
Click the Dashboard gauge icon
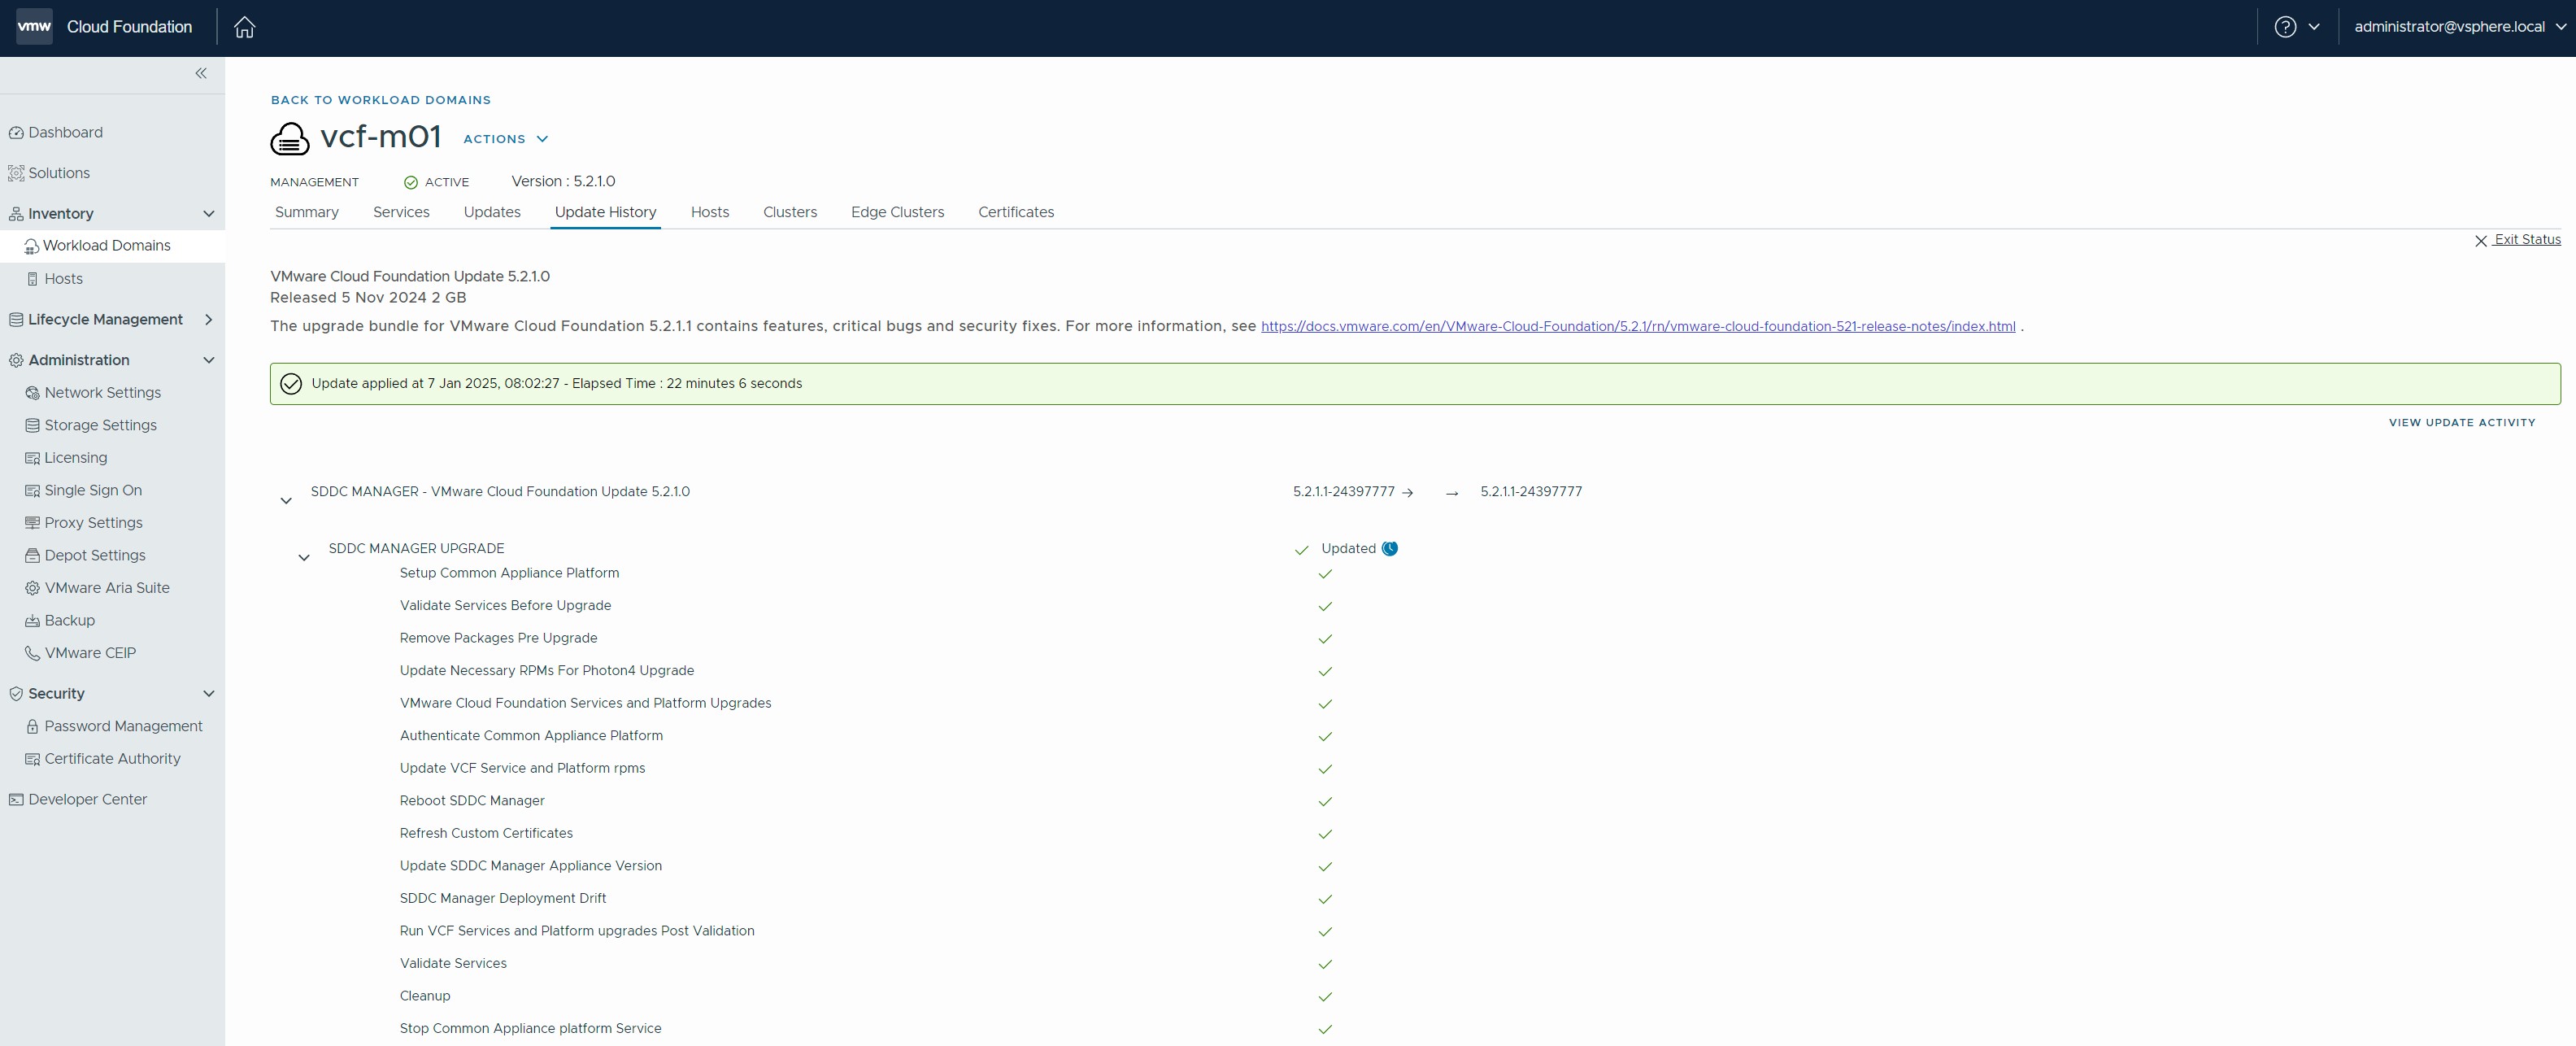16,133
